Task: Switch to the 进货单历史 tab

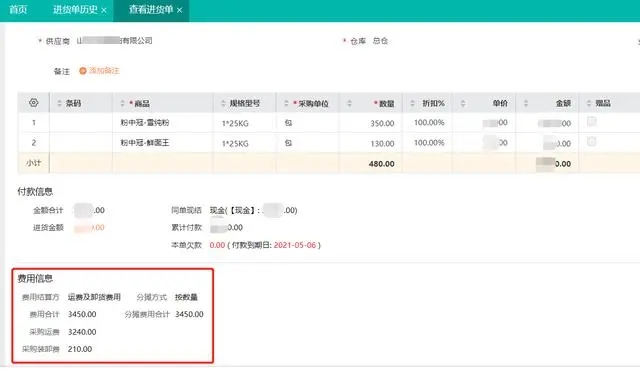Action: pyautogui.click(x=76, y=10)
